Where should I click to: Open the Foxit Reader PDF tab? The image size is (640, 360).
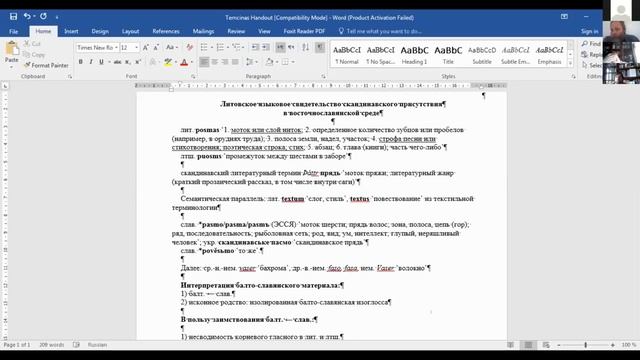pos(304,31)
